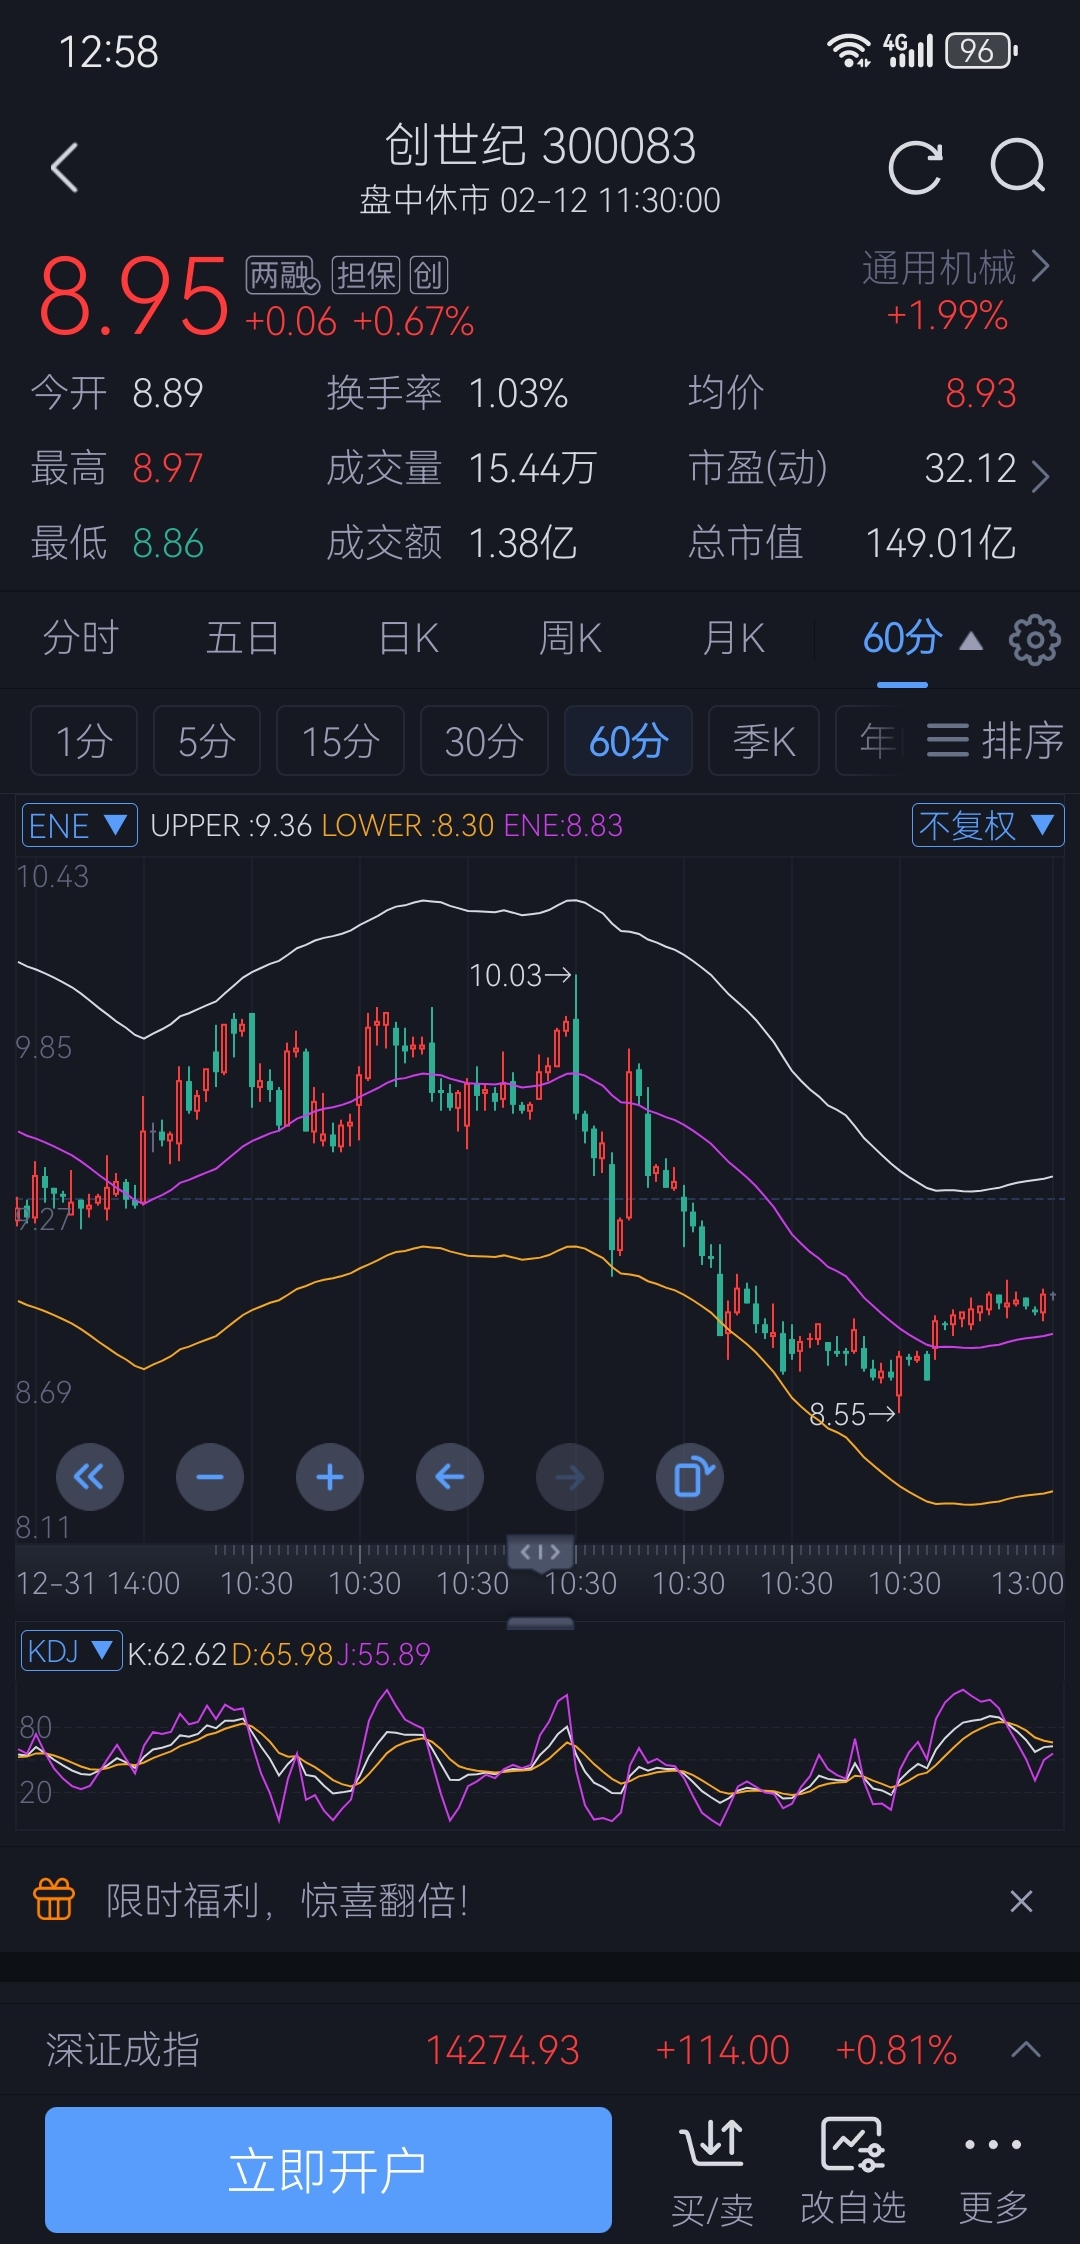The height and width of the screenshot is (2244, 1080).
Task: Tap the 总市值 149.01亿 value
Action: coord(940,543)
